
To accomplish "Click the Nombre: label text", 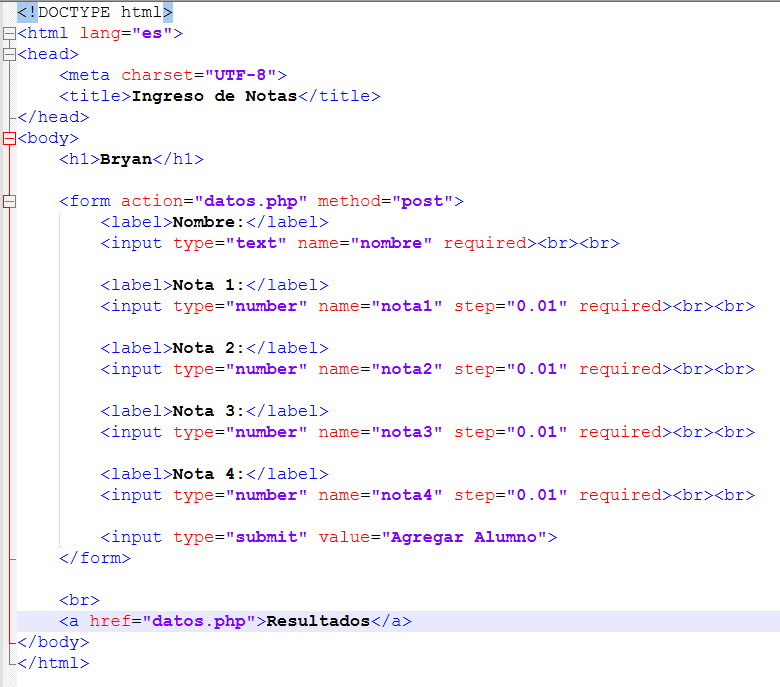I will [209, 222].
